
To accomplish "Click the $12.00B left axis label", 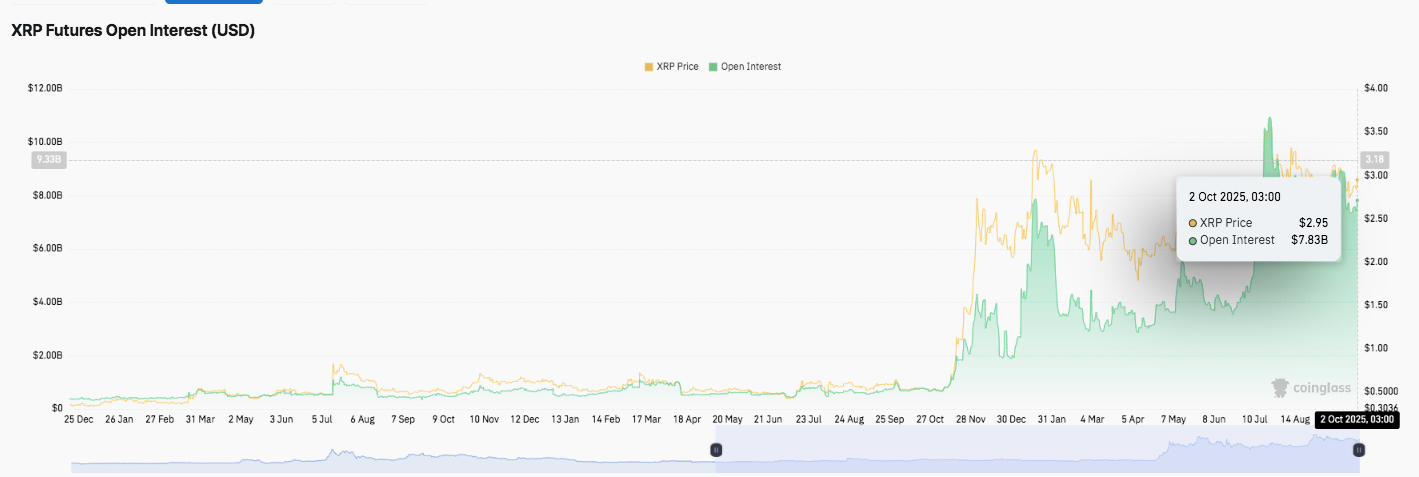I will 45,89.
